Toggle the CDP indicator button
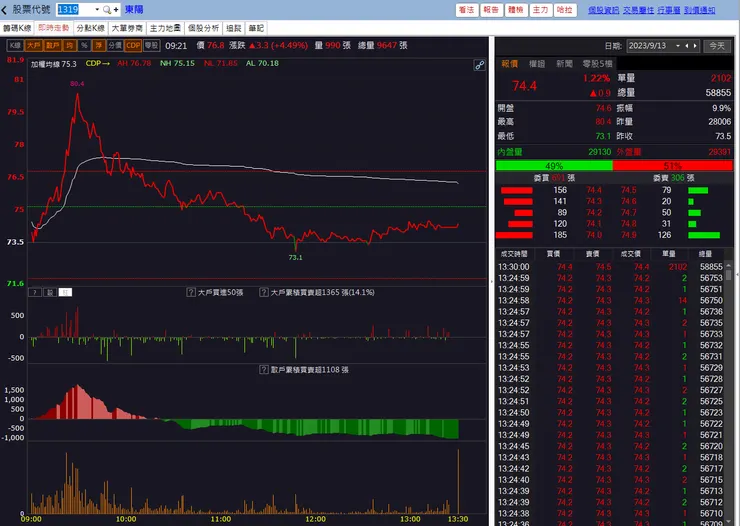740x526 pixels. (133, 45)
